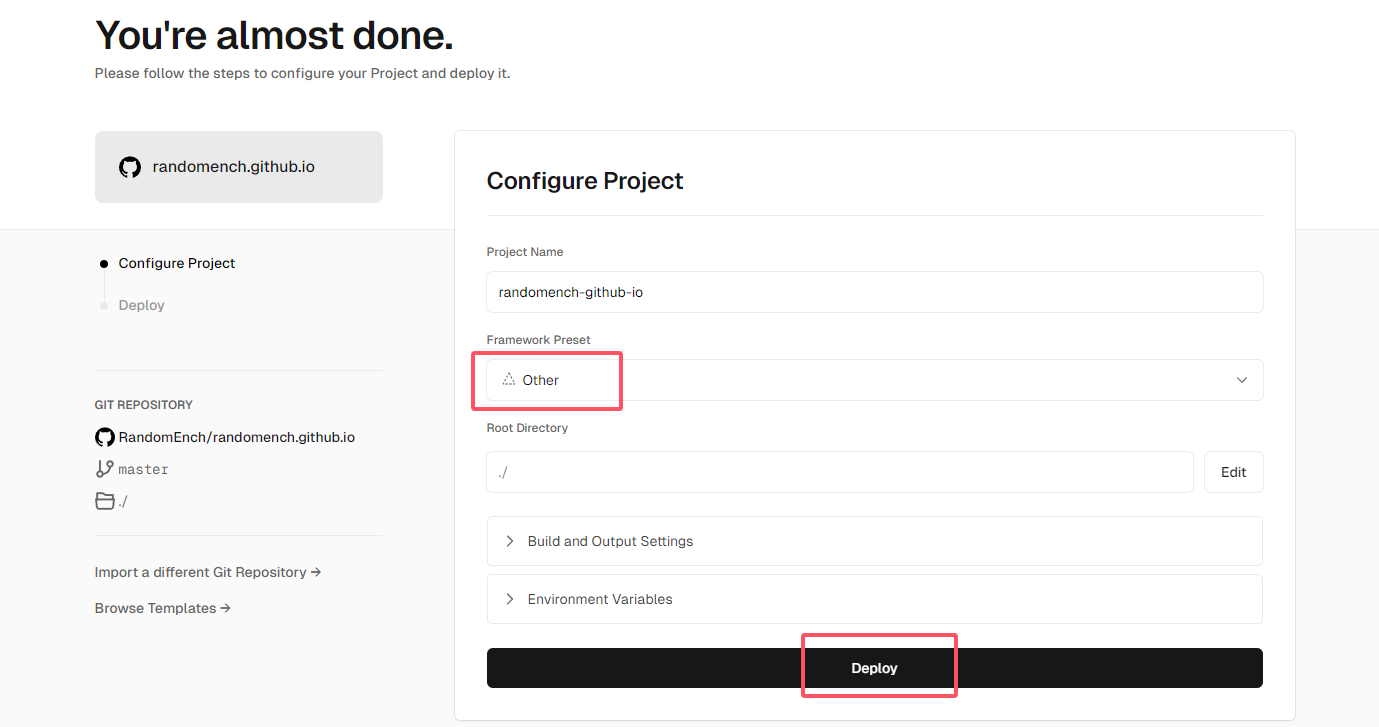Click the Project Name input field
The width and height of the screenshot is (1379, 727).
873,292
